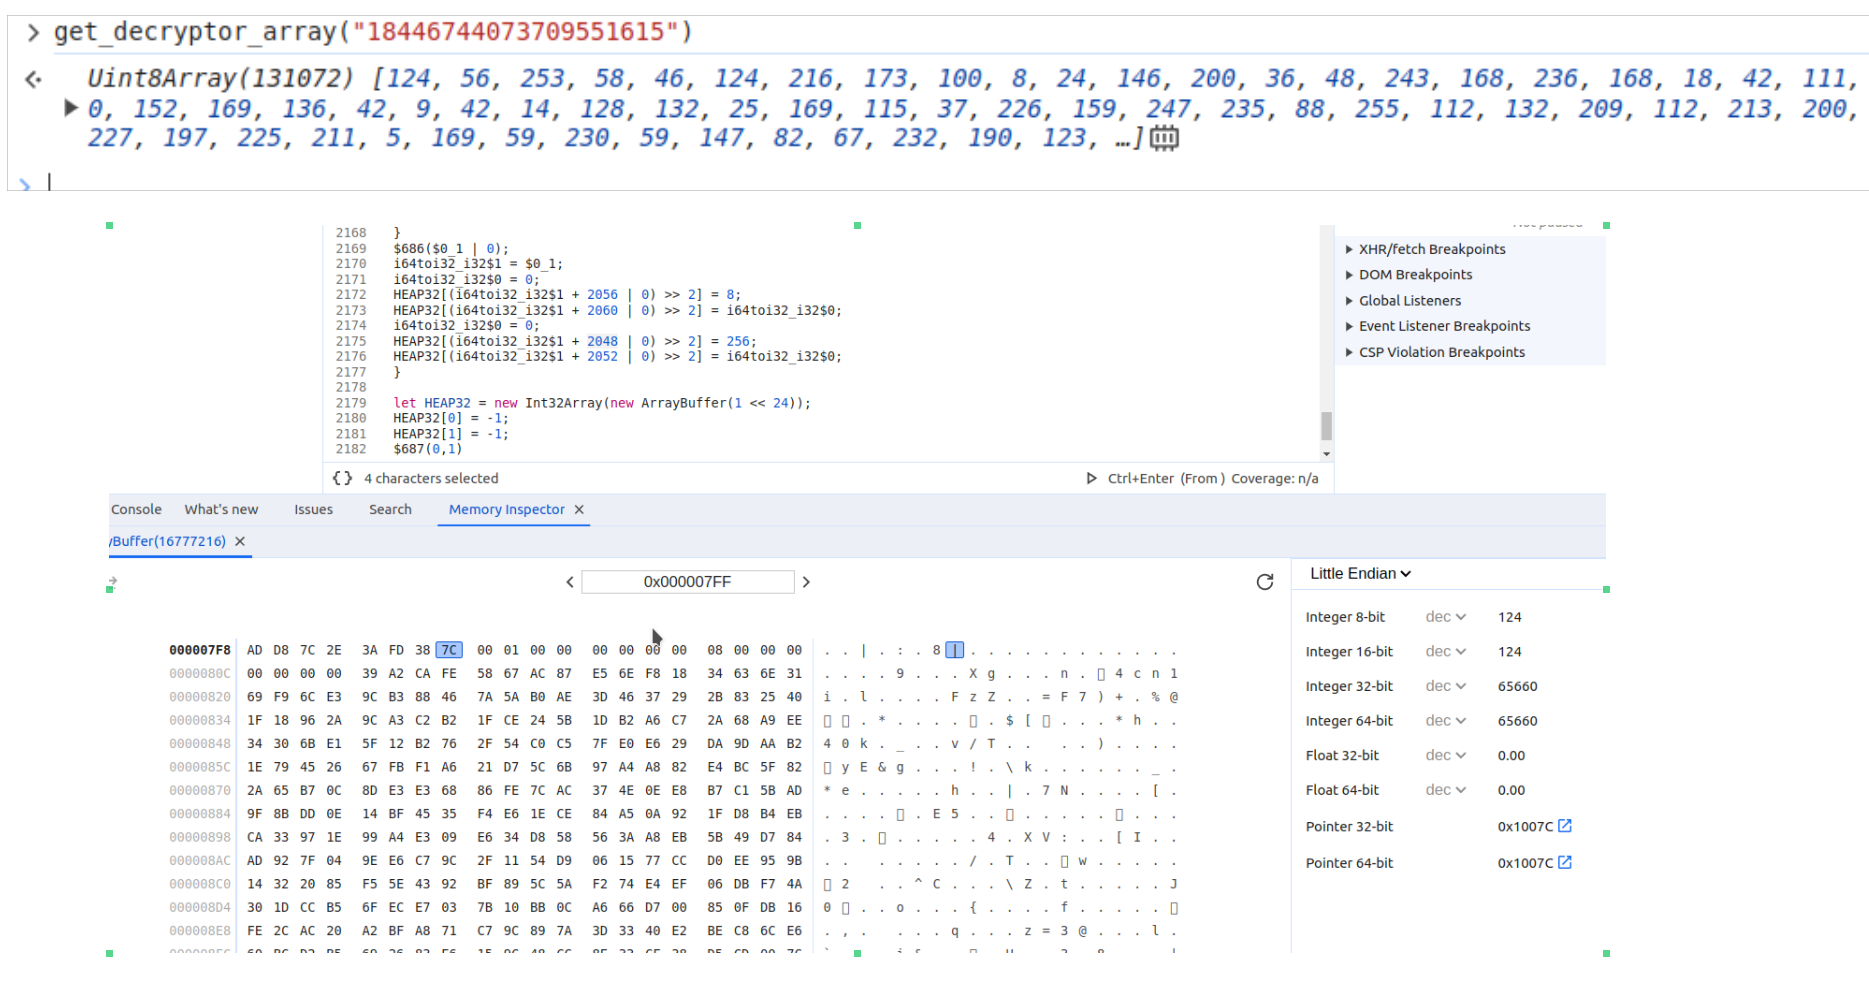Expand the Uint8Array result triangle
Image resolution: width=1869 pixels, height=1000 pixels.
click(70, 107)
